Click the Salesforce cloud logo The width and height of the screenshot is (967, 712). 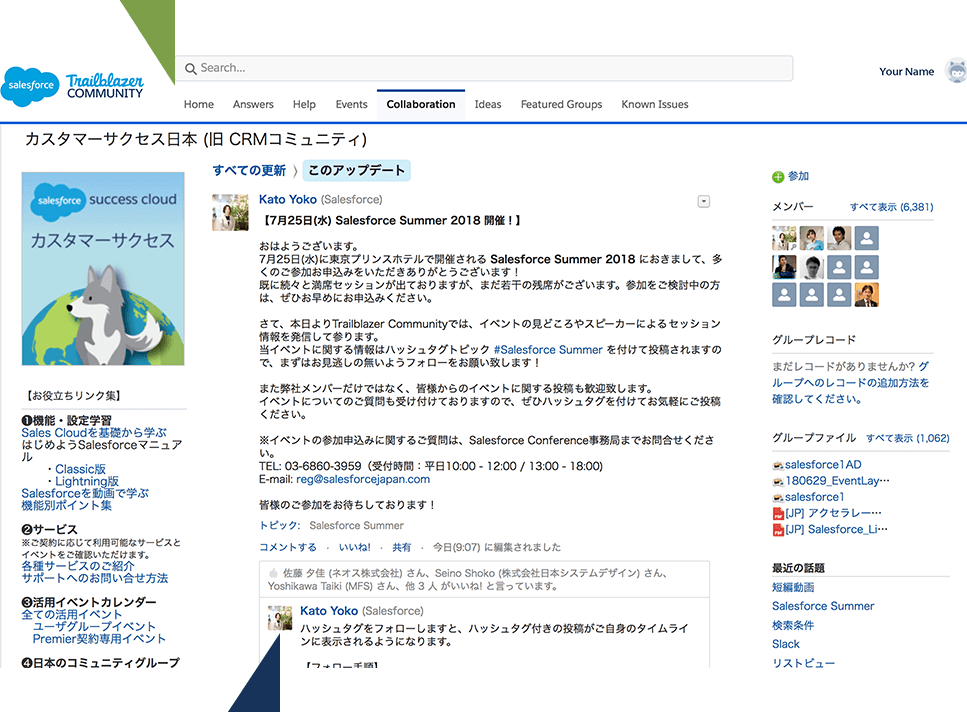pos(31,86)
